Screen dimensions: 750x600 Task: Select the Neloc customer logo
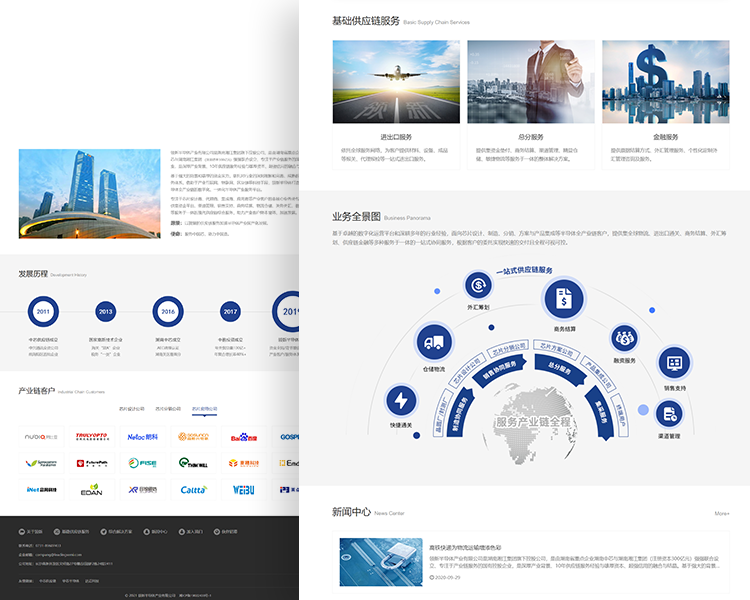coord(143,437)
